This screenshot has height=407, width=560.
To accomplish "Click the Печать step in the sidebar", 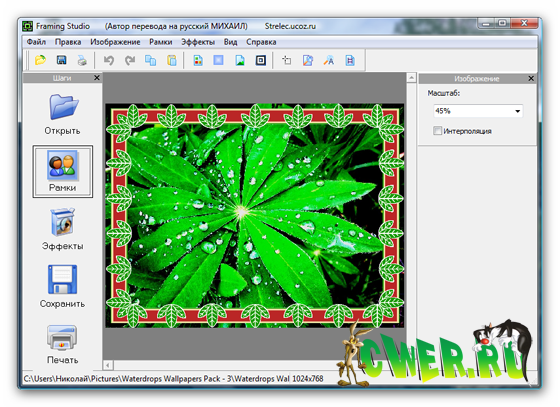I will (62, 344).
